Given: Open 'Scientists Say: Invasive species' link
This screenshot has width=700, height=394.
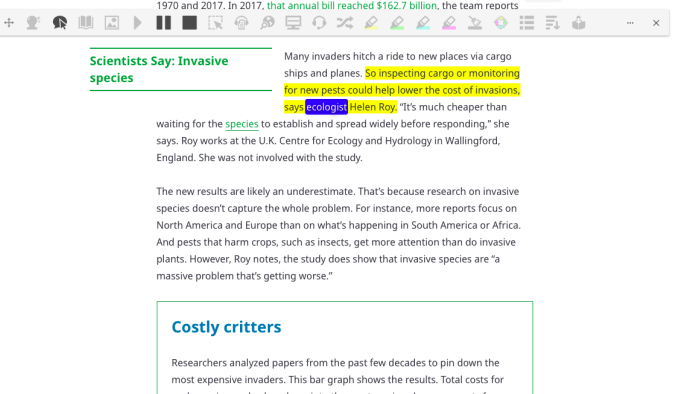Looking at the screenshot, I should [159, 69].
